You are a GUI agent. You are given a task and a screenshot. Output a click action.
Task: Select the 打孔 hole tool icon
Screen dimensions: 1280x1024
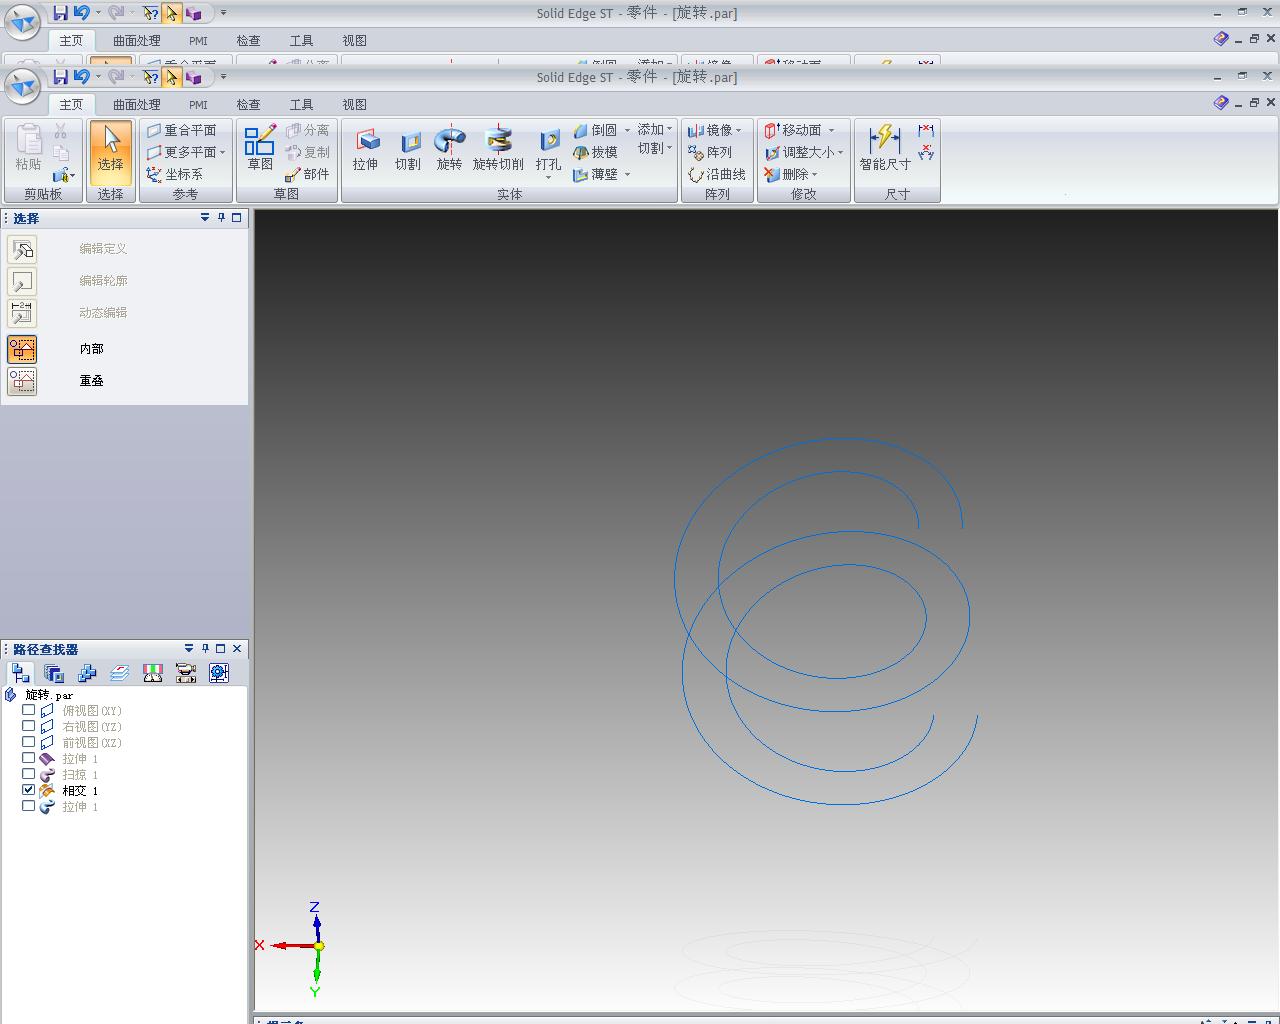click(548, 150)
